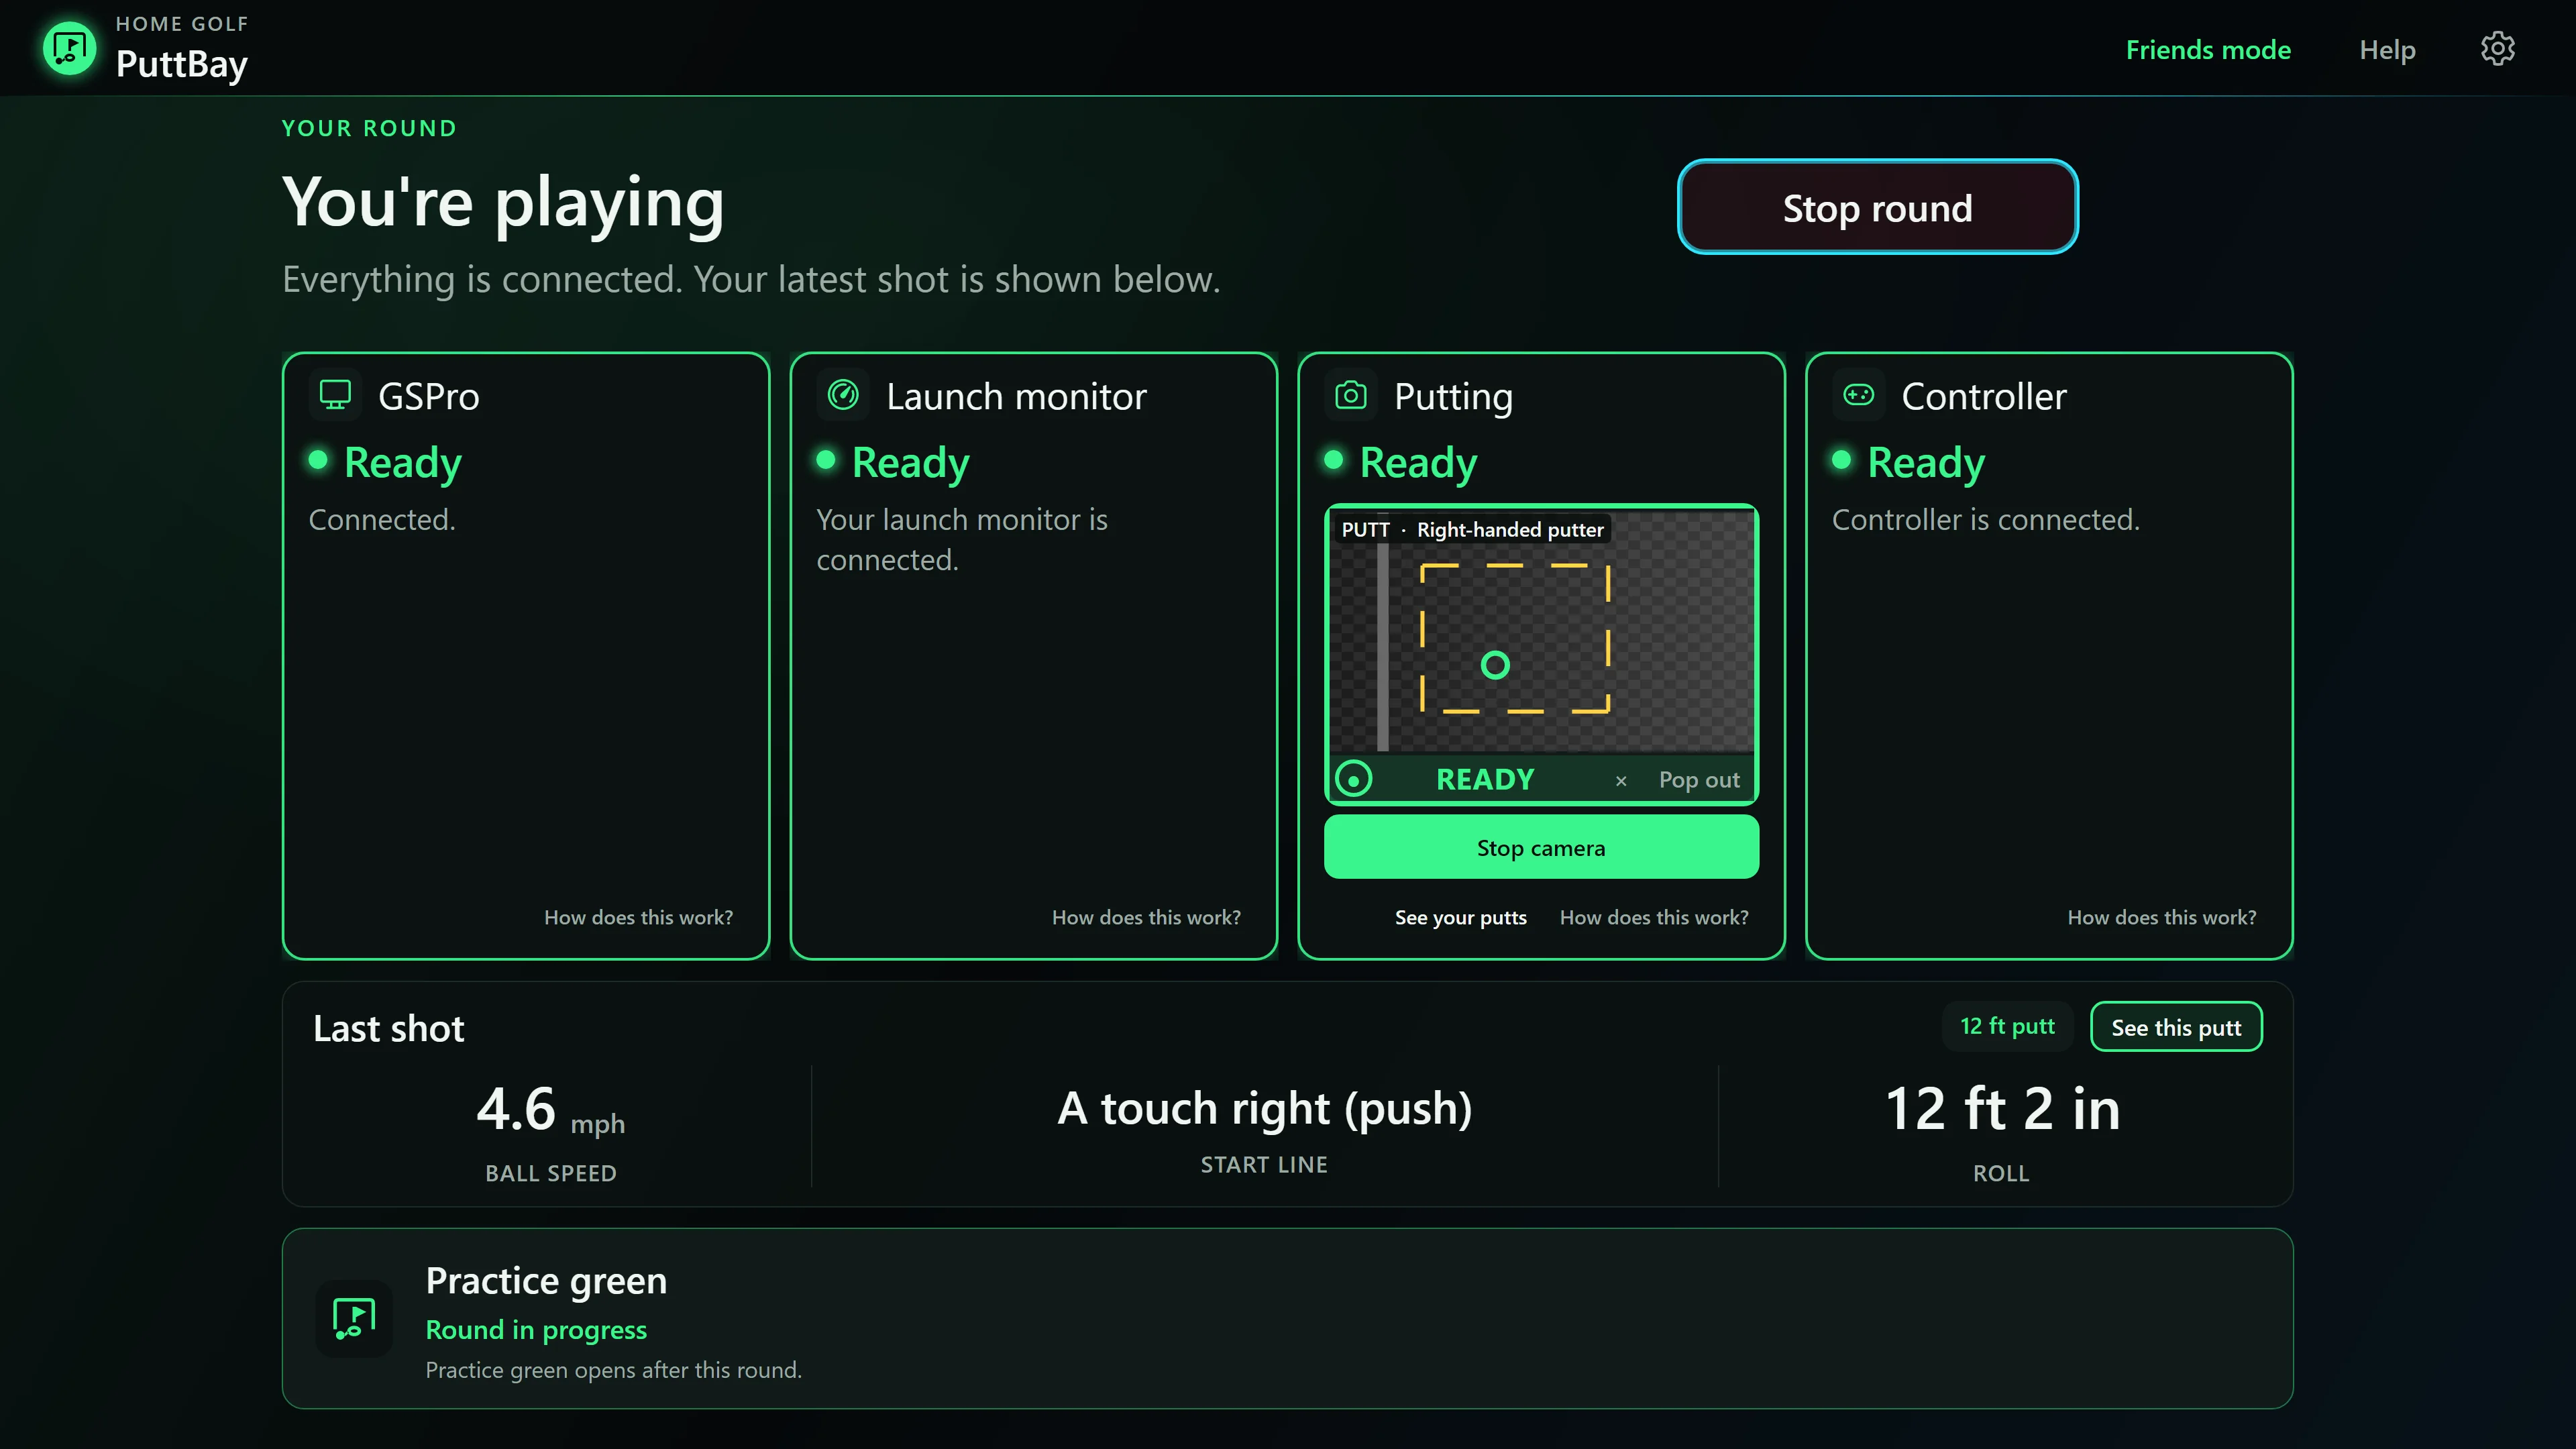Close the putting preview with the × icon
2576x1449 pixels.
point(1621,781)
